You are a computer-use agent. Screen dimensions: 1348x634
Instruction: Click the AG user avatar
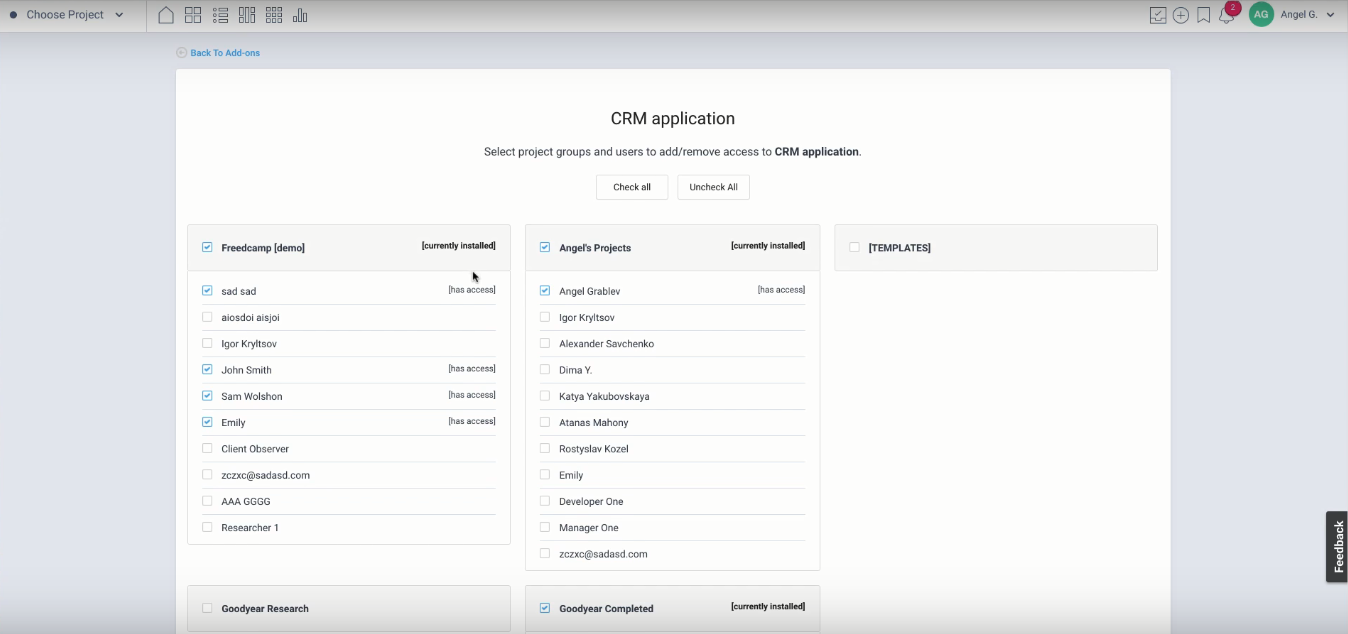[1261, 15]
